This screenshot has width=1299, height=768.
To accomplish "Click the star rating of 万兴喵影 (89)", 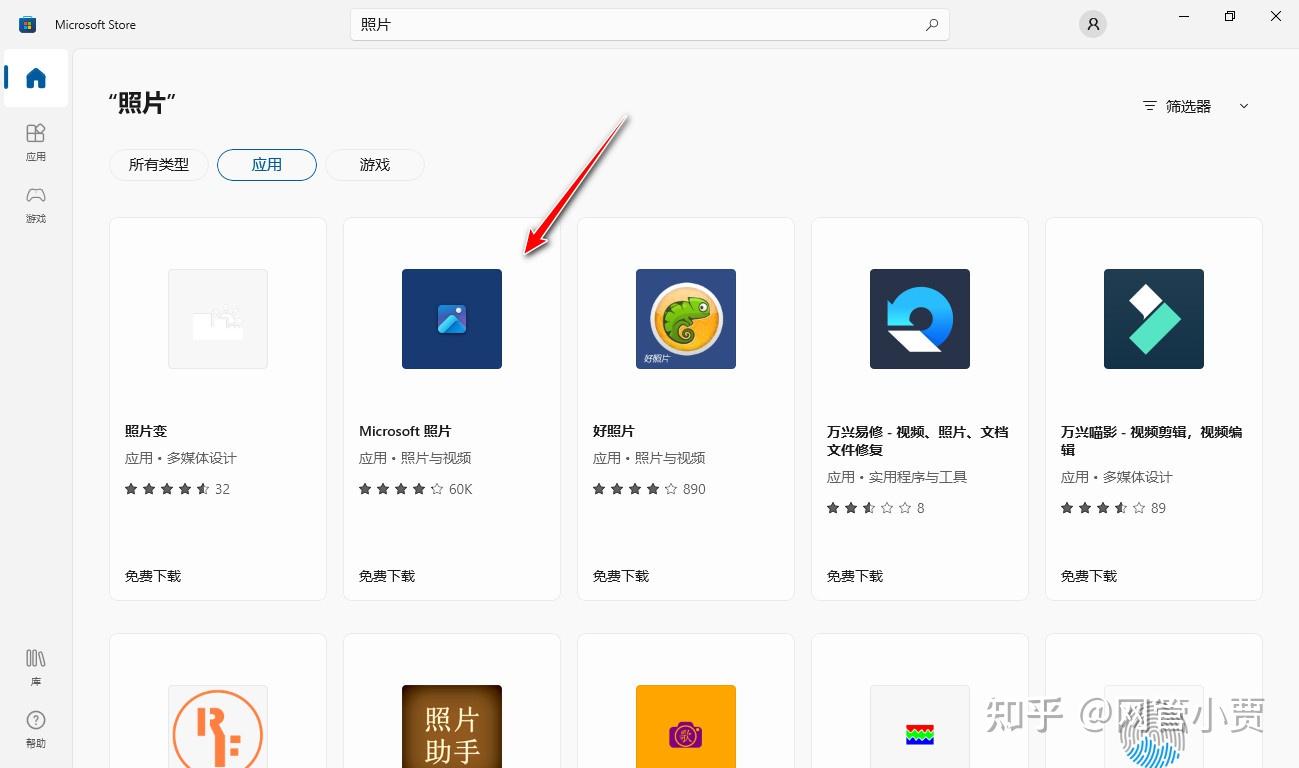I will [x=1113, y=508].
